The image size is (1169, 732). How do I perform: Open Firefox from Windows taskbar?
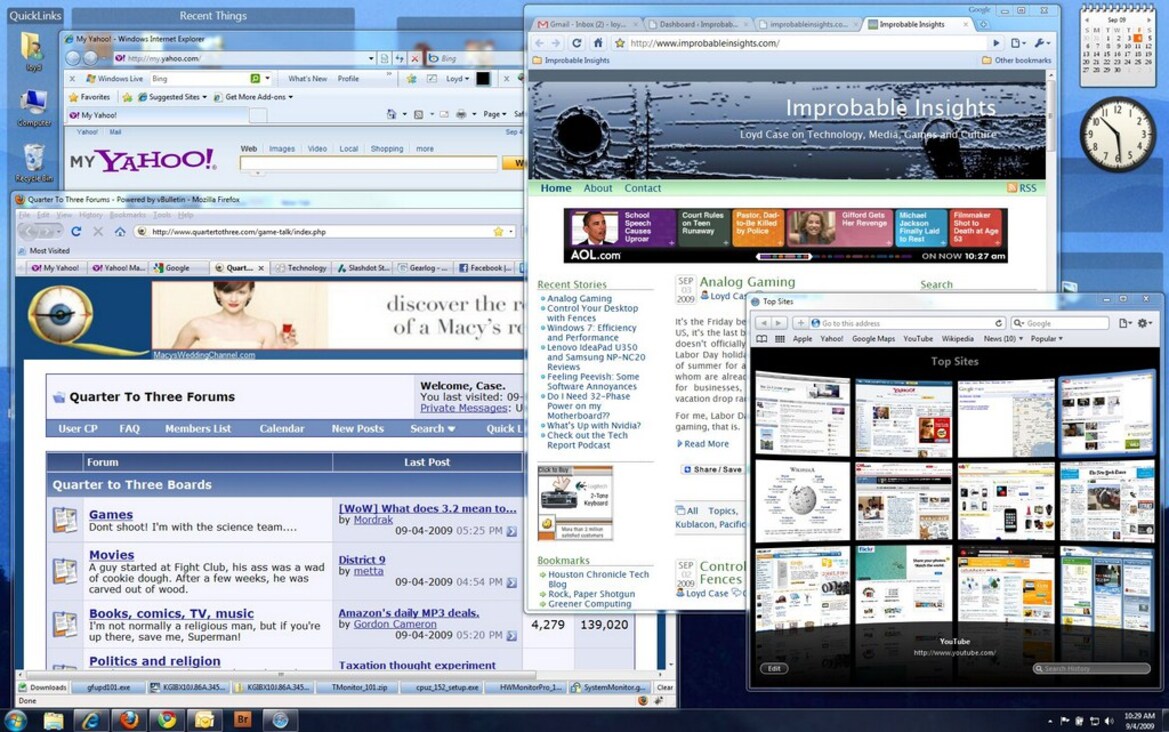129,720
